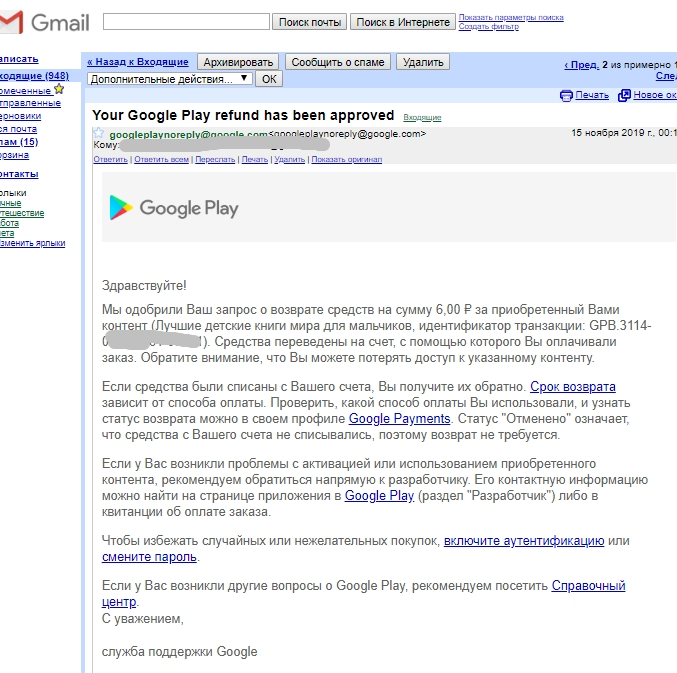The image size is (677, 673).
Task: Go to previous message via Пред.
Action: [582, 65]
